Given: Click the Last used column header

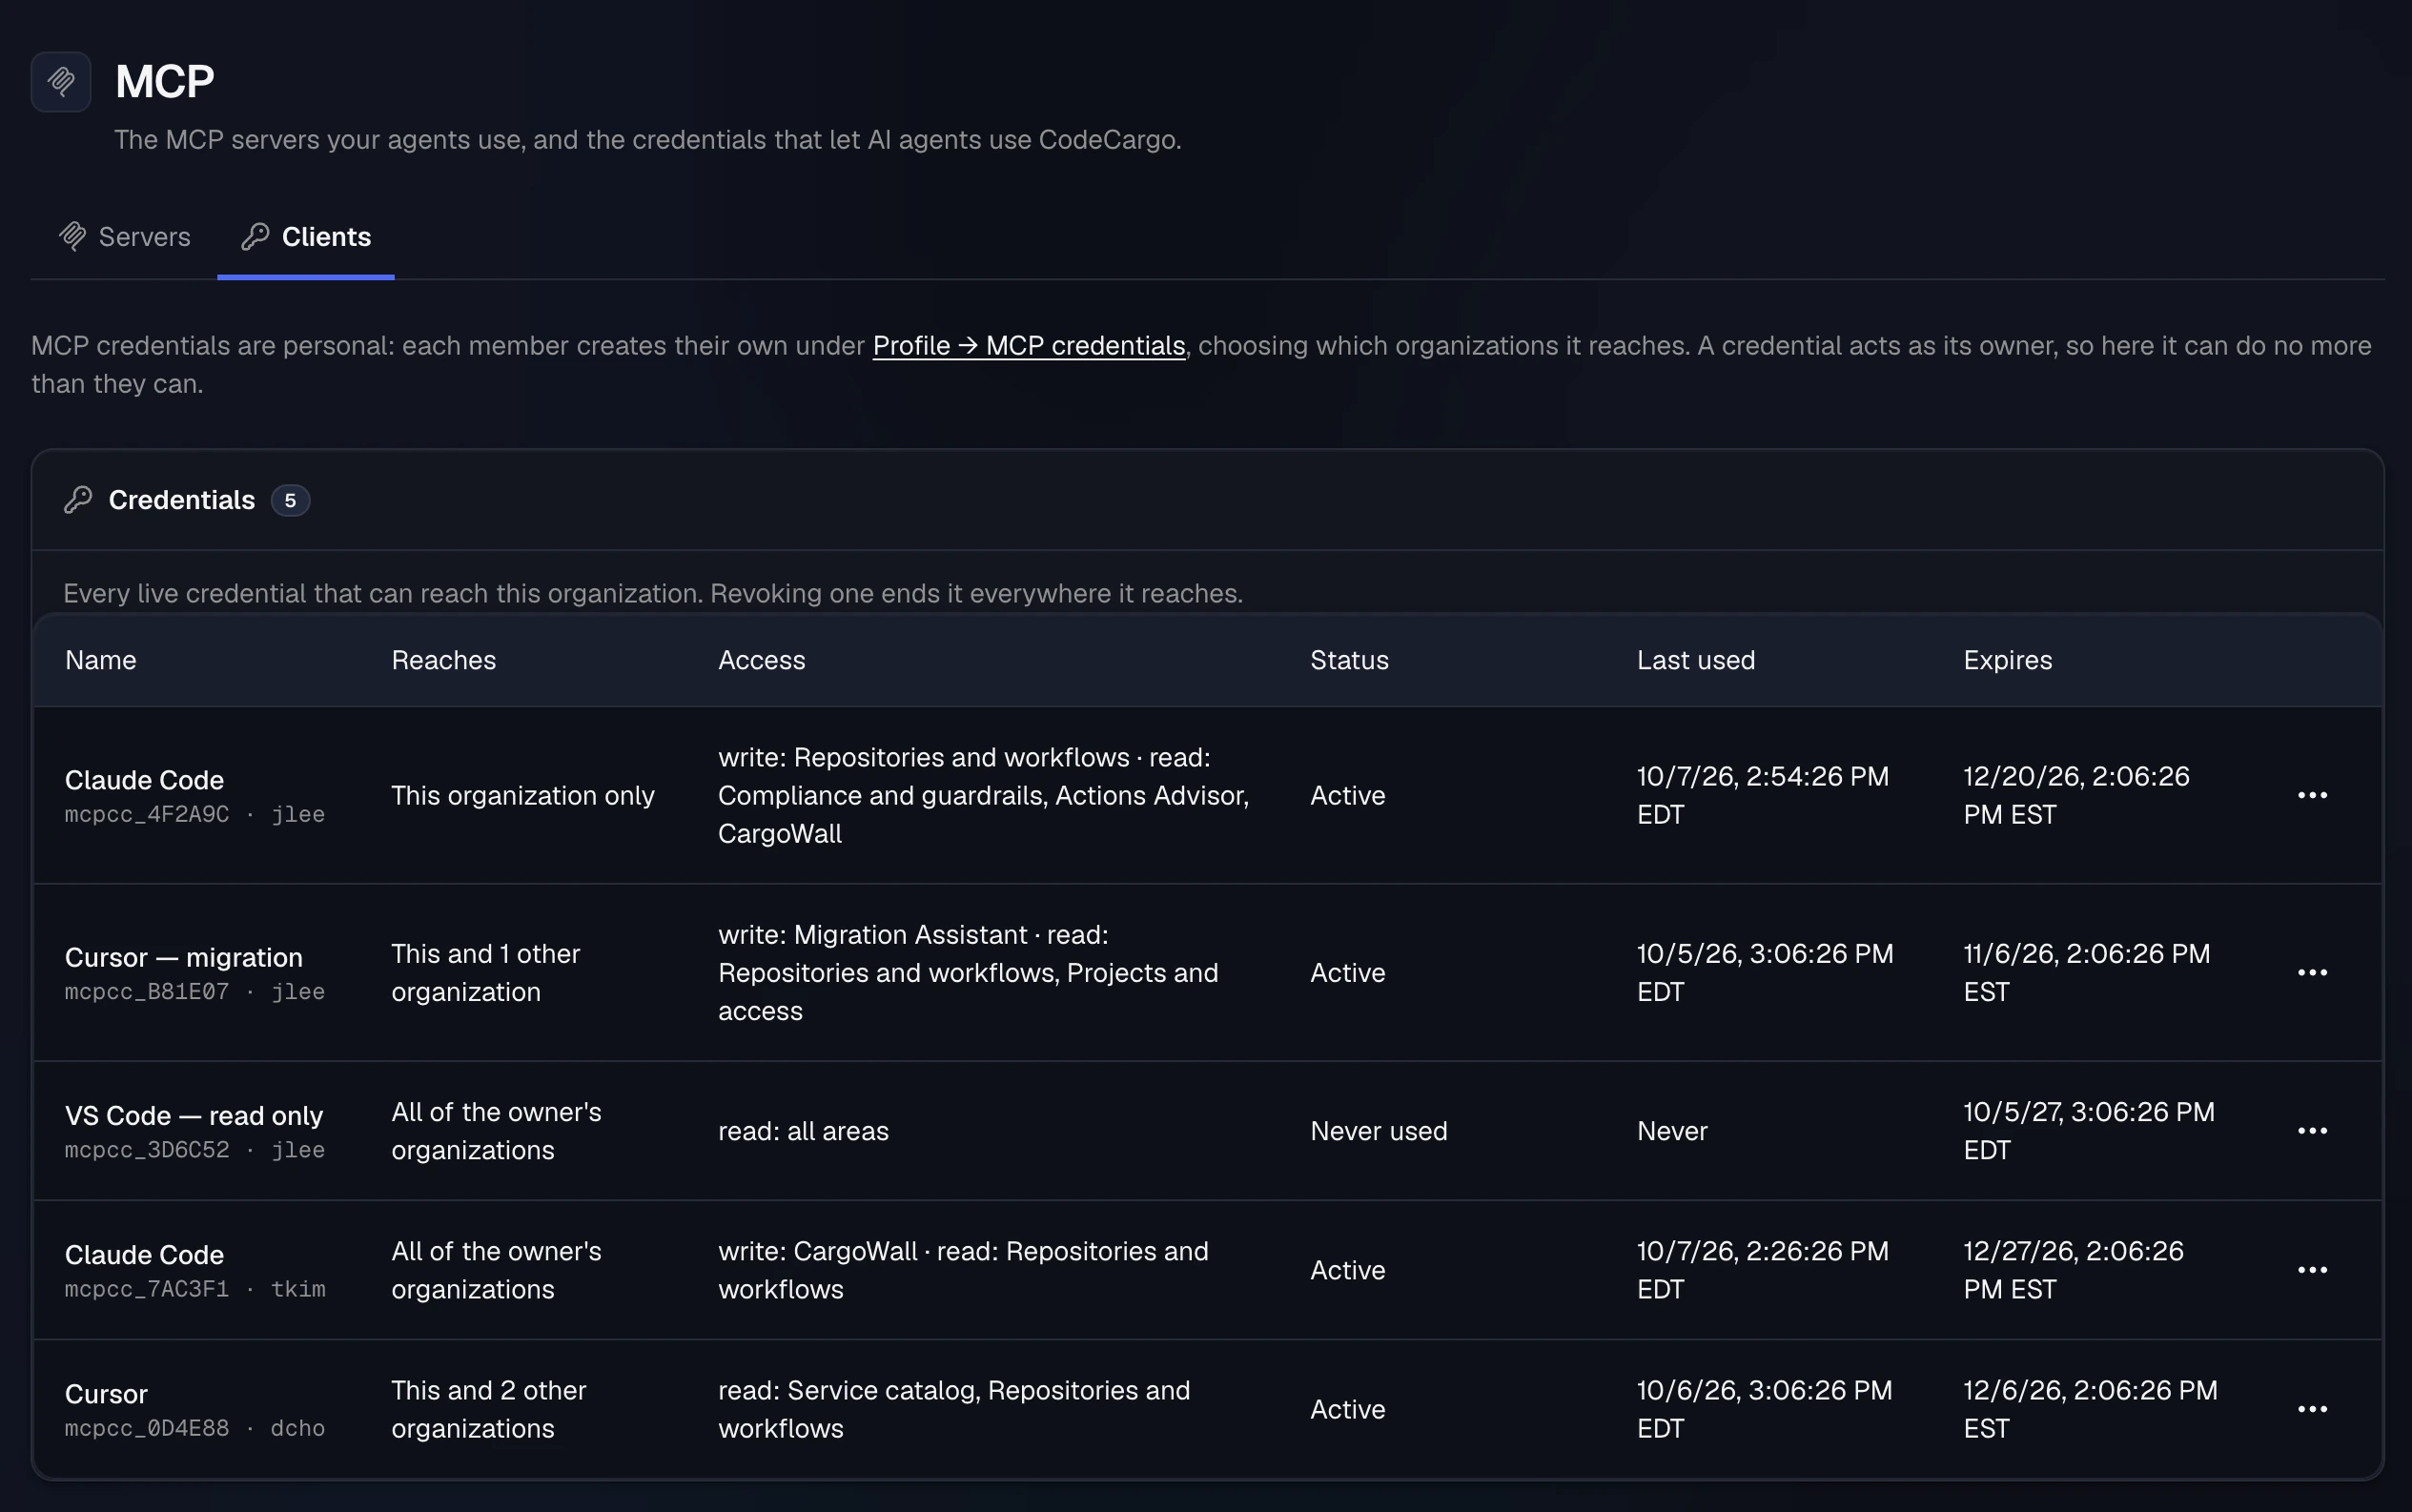Looking at the screenshot, I should click(x=1695, y=660).
